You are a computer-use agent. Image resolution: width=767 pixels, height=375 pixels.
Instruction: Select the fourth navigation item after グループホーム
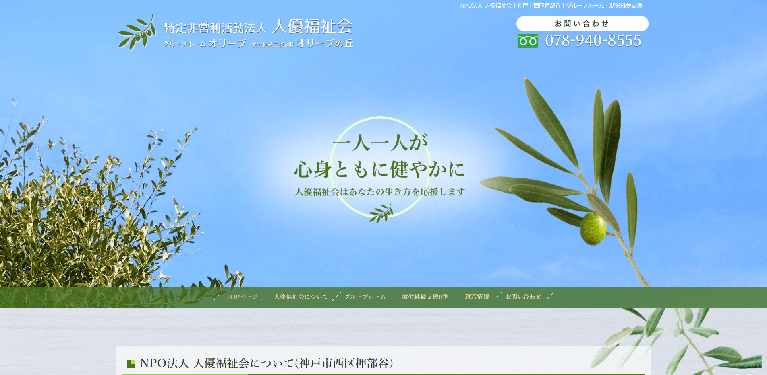tap(425, 297)
